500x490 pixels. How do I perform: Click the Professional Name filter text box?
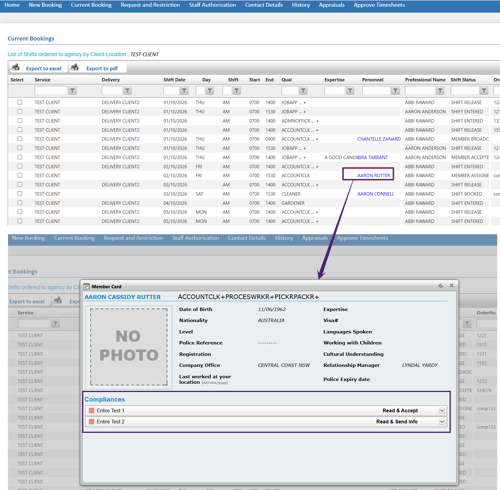tap(420, 90)
